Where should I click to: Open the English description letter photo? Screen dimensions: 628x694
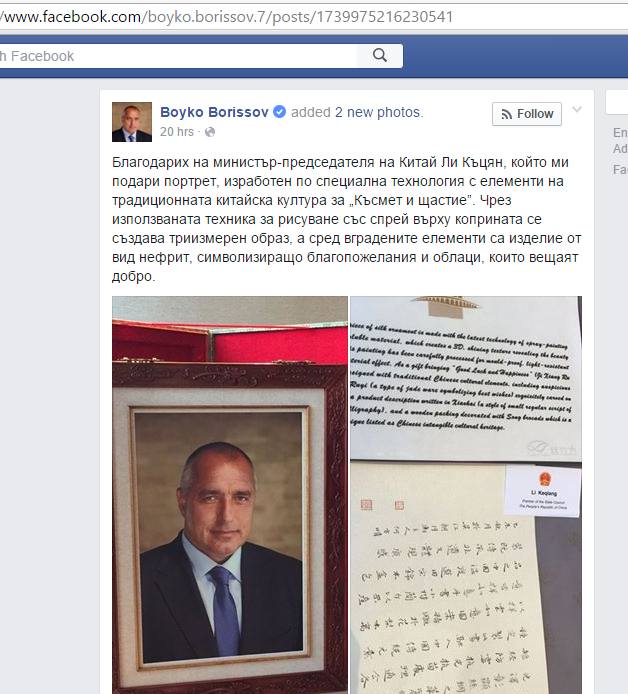(x=466, y=378)
